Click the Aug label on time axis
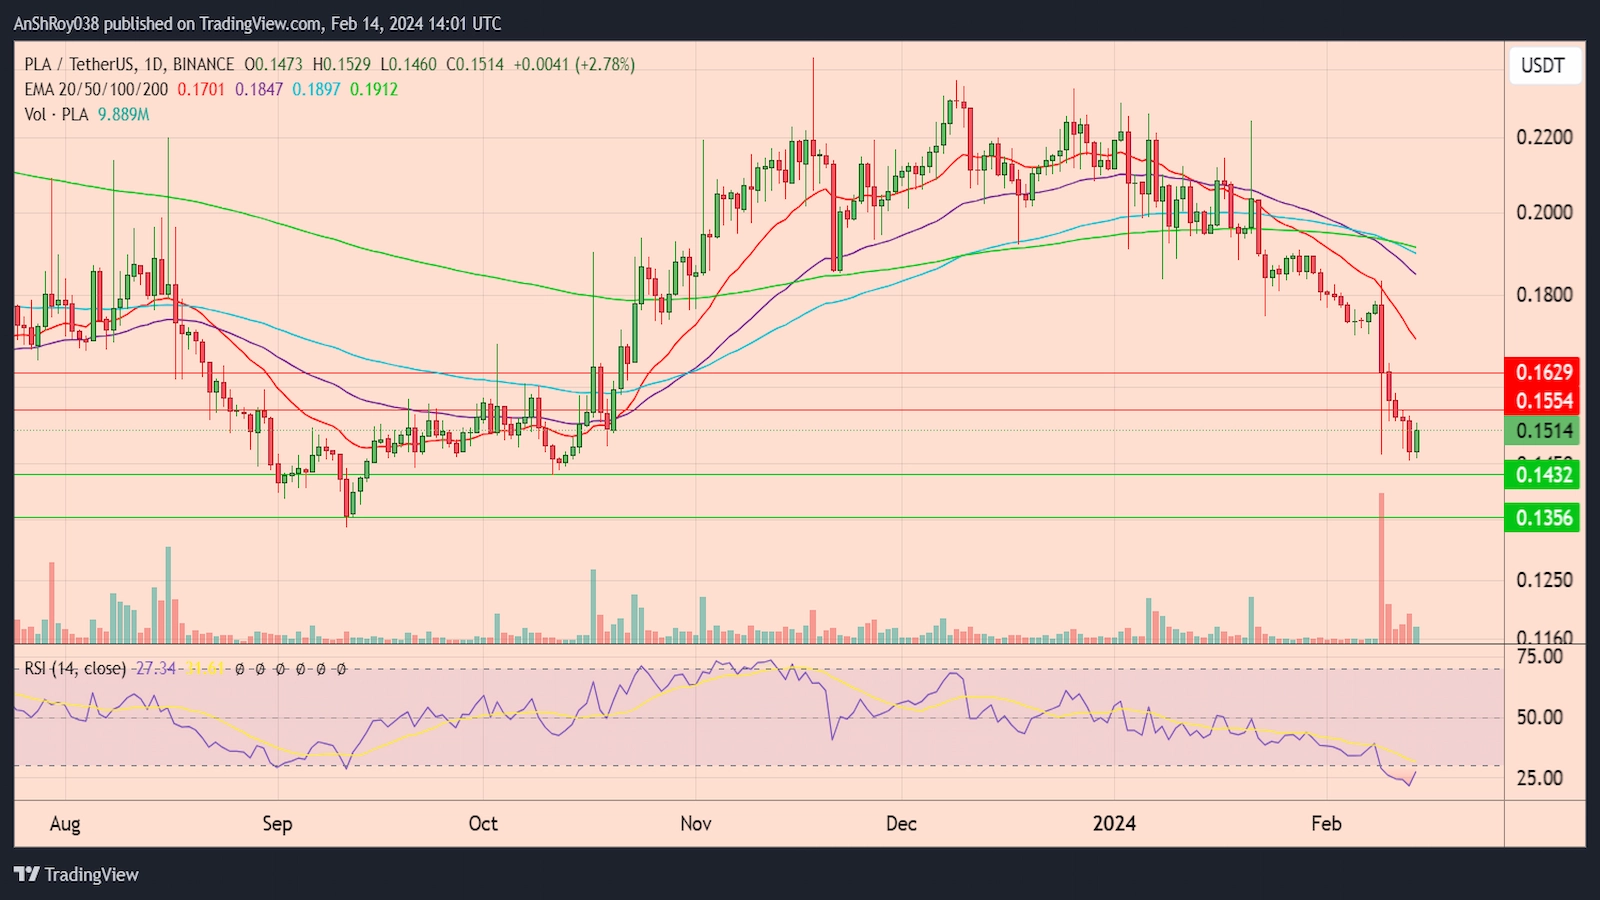The height and width of the screenshot is (900, 1600). click(x=65, y=824)
